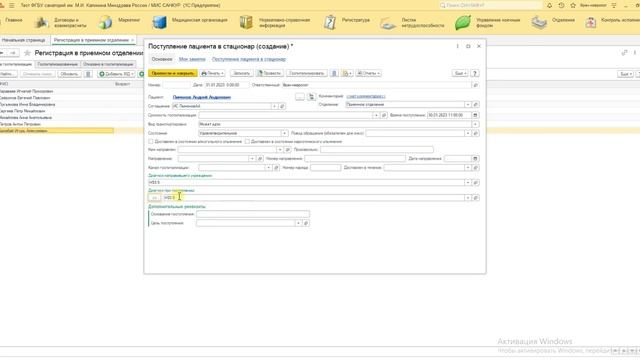The width and height of the screenshot is (640, 360).
Task: Click Обновить button in registration list
Action: [x=69, y=74]
